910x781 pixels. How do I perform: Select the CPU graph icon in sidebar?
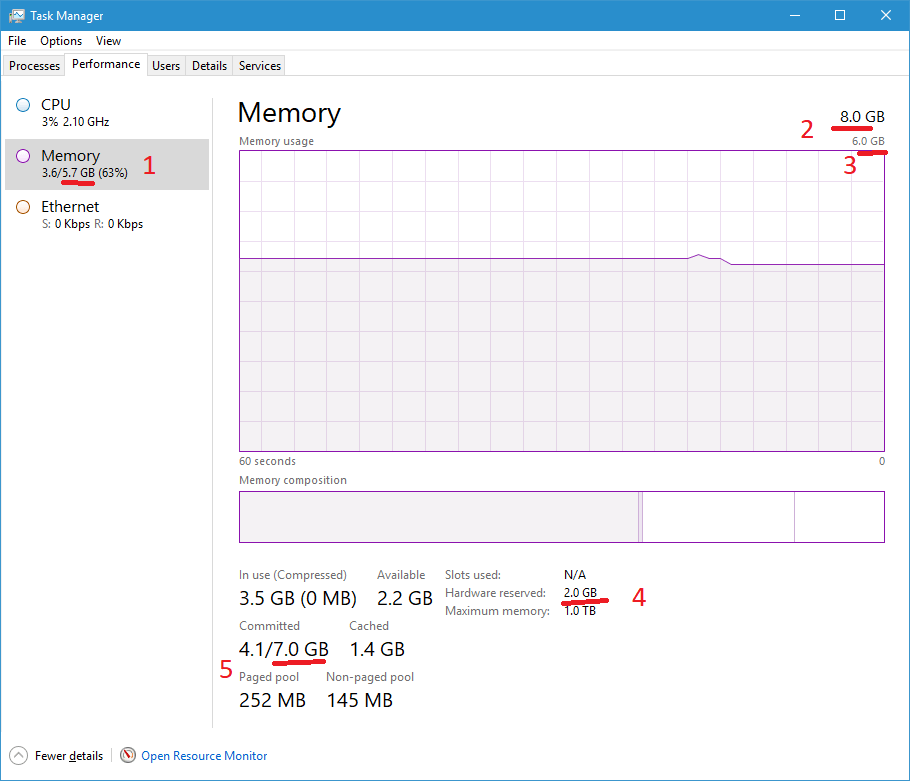pos(23,105)
